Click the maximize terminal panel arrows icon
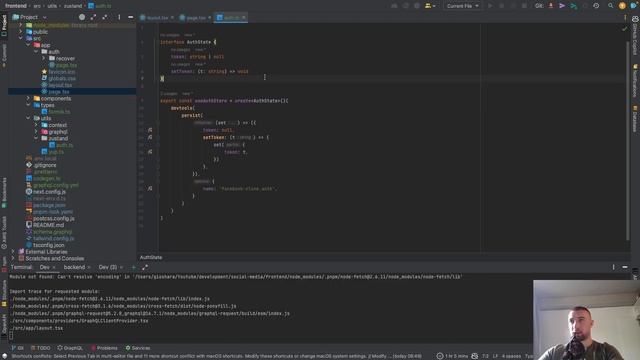This screenshot has height=360, width=640. click(x=145, y=267)
